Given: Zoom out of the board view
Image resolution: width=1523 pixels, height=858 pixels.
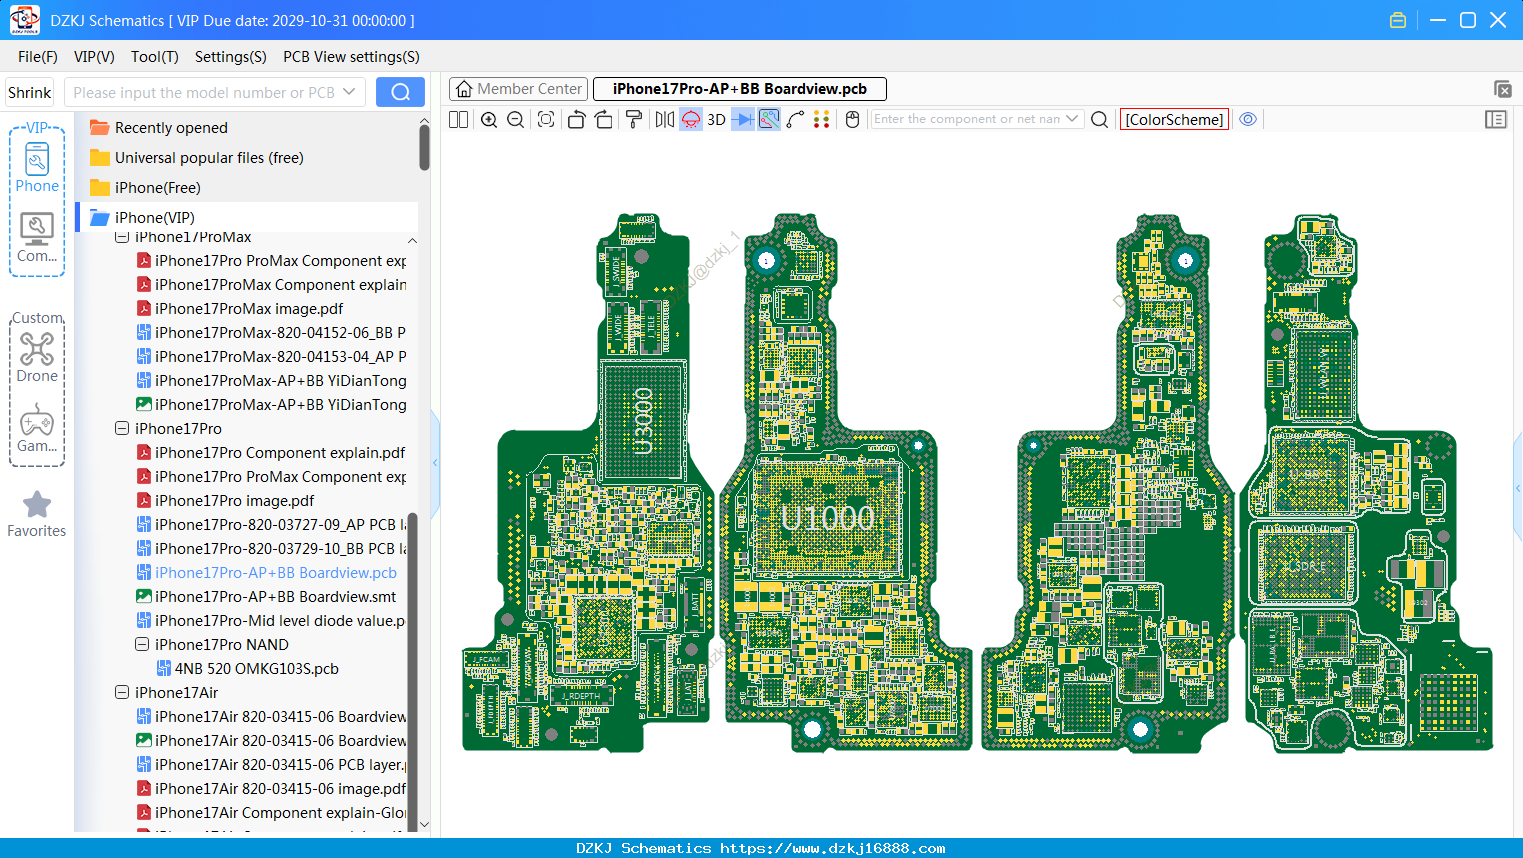Looking at the screenshot, I should click(x=516, y=119).
